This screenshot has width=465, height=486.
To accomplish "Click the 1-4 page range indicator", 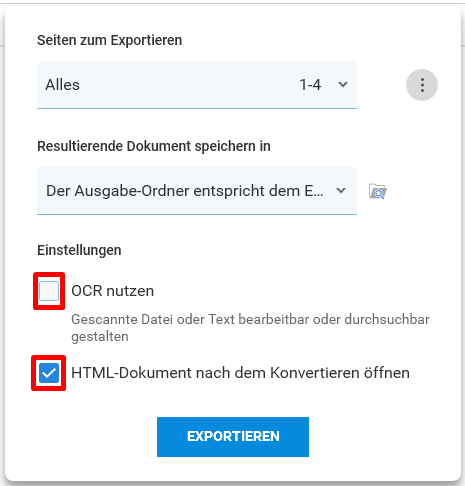I will pos(310,85).
